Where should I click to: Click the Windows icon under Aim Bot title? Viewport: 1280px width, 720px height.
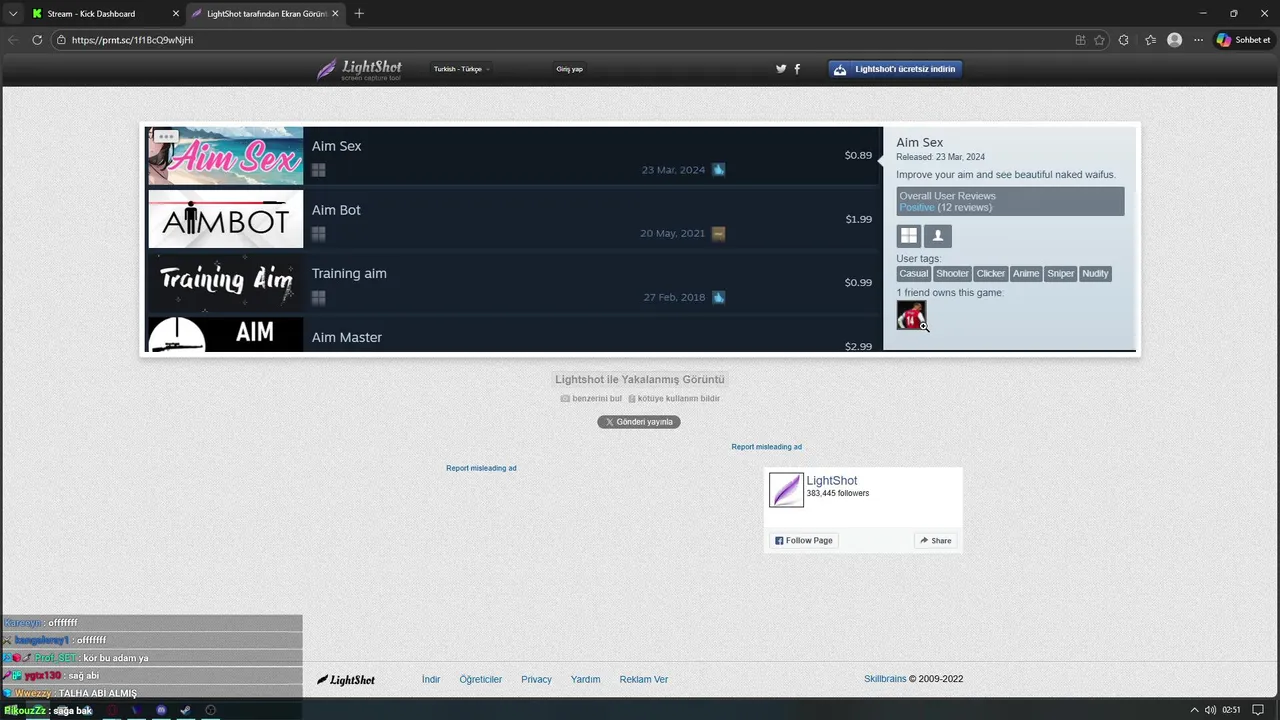tap(318, 234)
